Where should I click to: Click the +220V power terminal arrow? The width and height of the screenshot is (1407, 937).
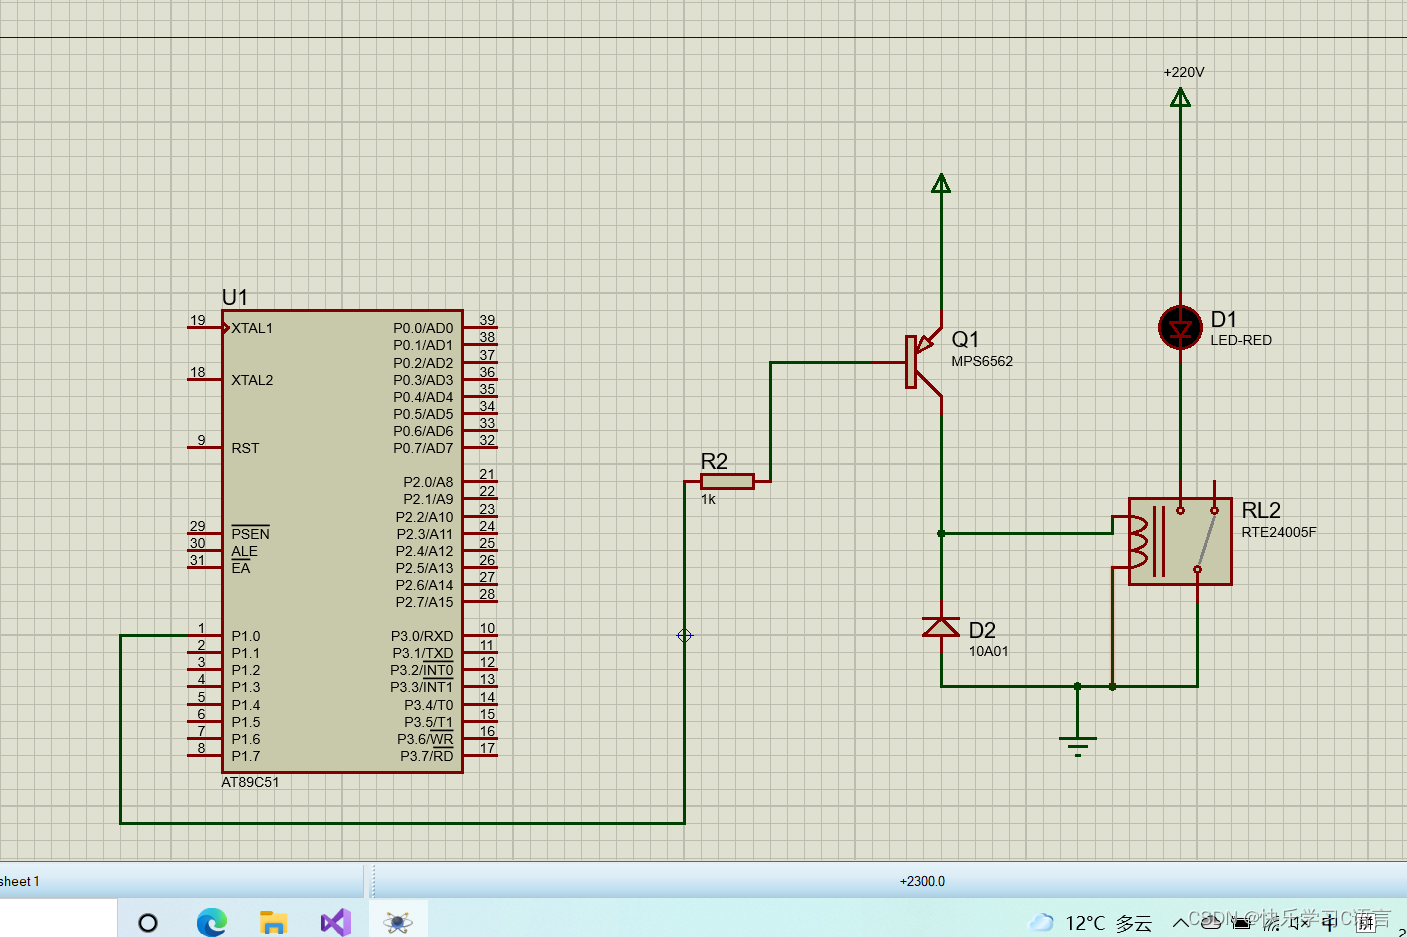coord(1180,97)
